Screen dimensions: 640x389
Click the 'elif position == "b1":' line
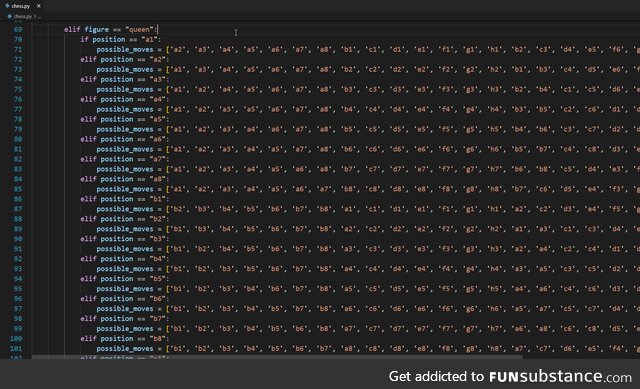coord(124,199)
